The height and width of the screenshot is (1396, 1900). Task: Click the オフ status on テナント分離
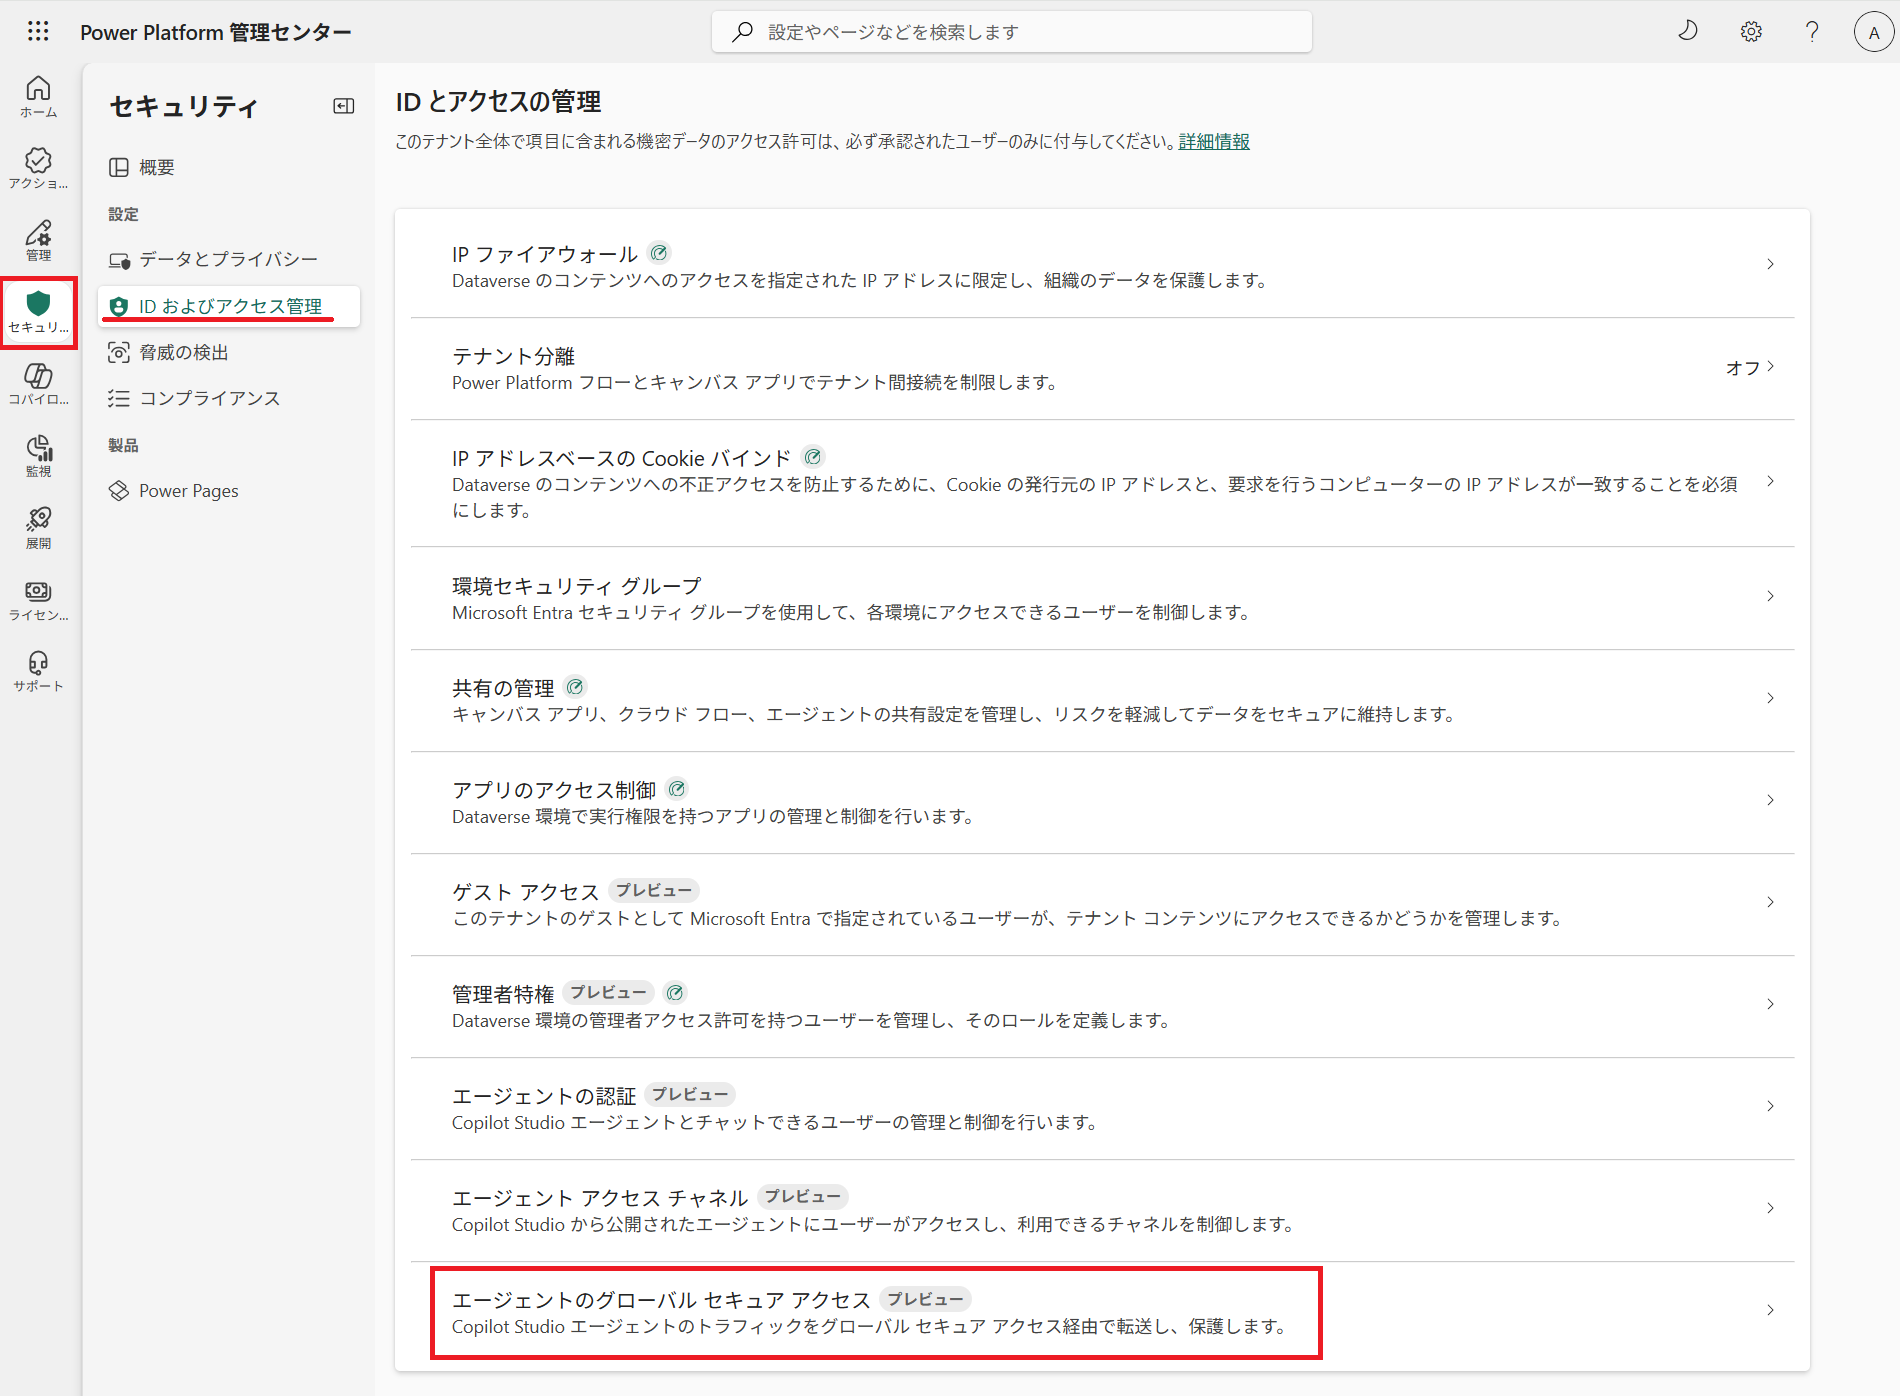[1743, 368]
